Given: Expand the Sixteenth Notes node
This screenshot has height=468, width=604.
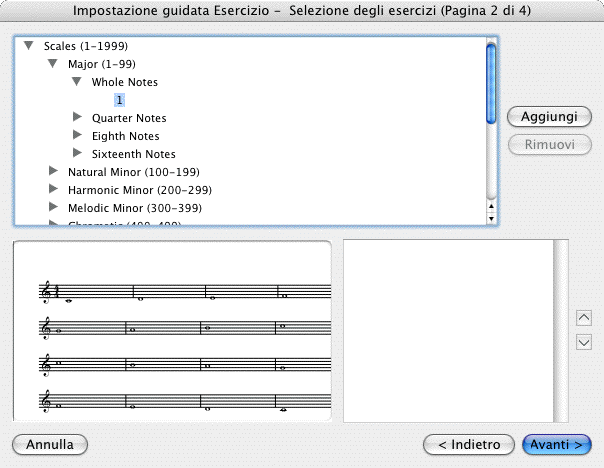Looking at the screenshot, I should pos(77,154).
